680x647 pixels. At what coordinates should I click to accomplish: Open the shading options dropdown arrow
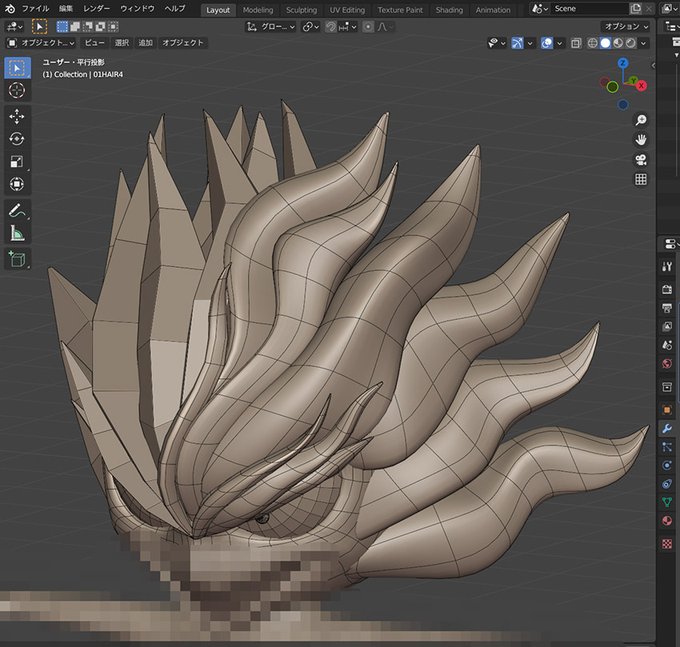[x=644, y=43]
